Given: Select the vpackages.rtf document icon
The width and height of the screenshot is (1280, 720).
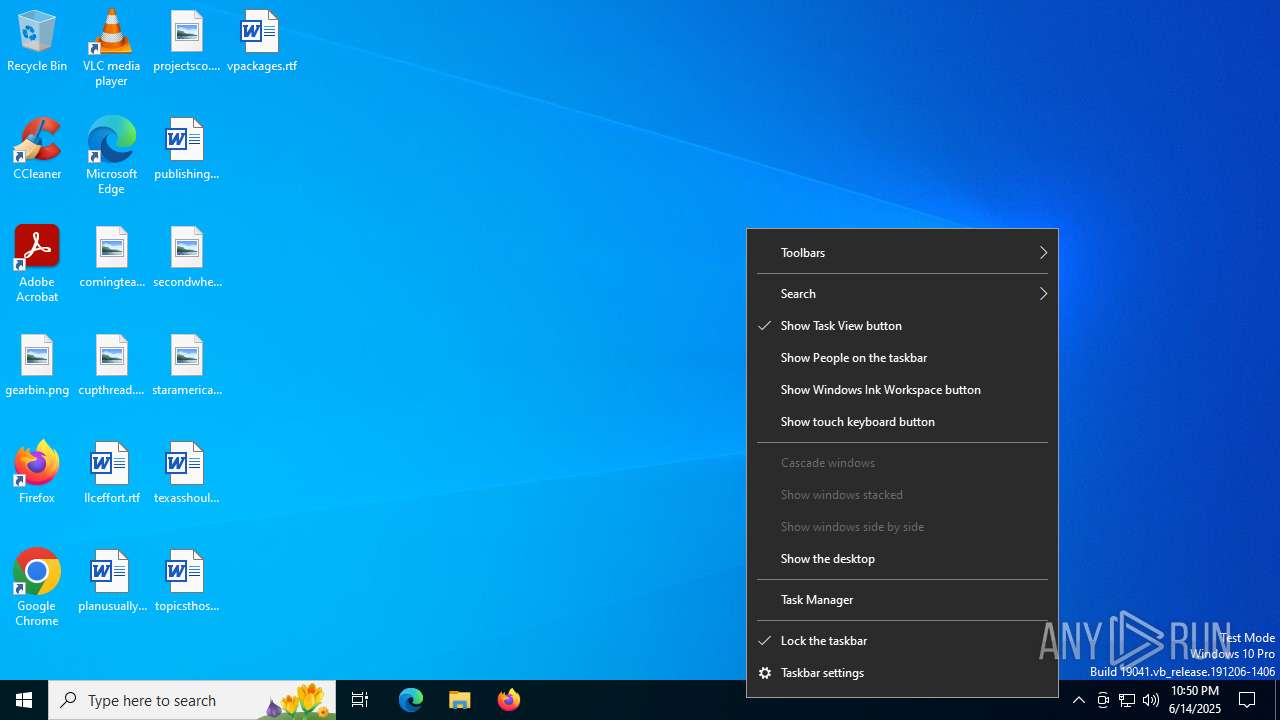Looking at the screenshot, I should (261, 42).
